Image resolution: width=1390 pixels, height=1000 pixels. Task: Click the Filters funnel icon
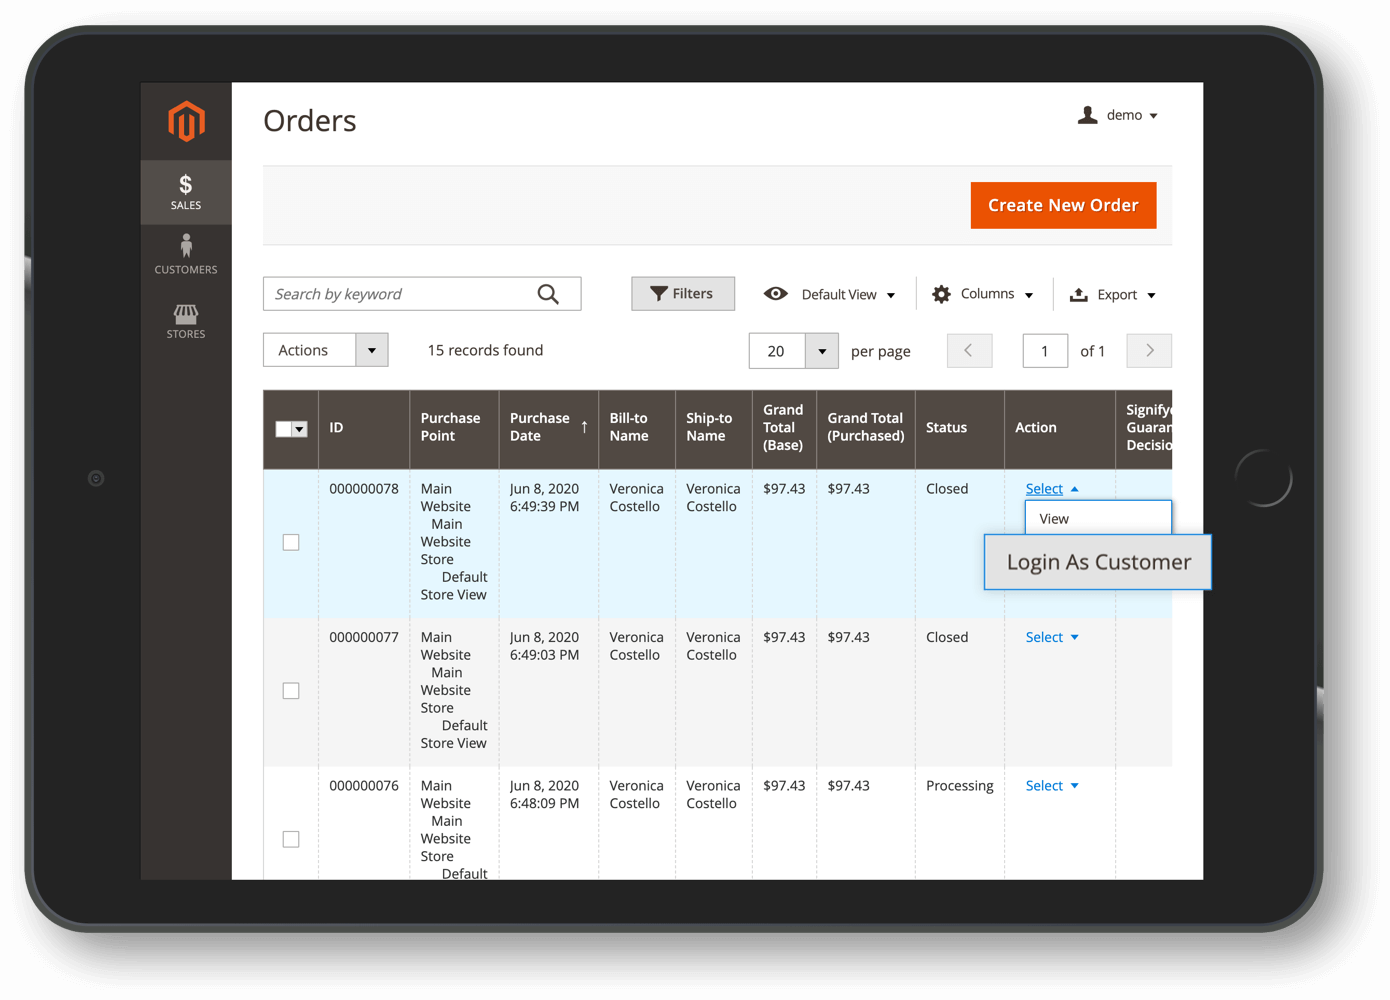pyautogui.click(x=658, y=293)
